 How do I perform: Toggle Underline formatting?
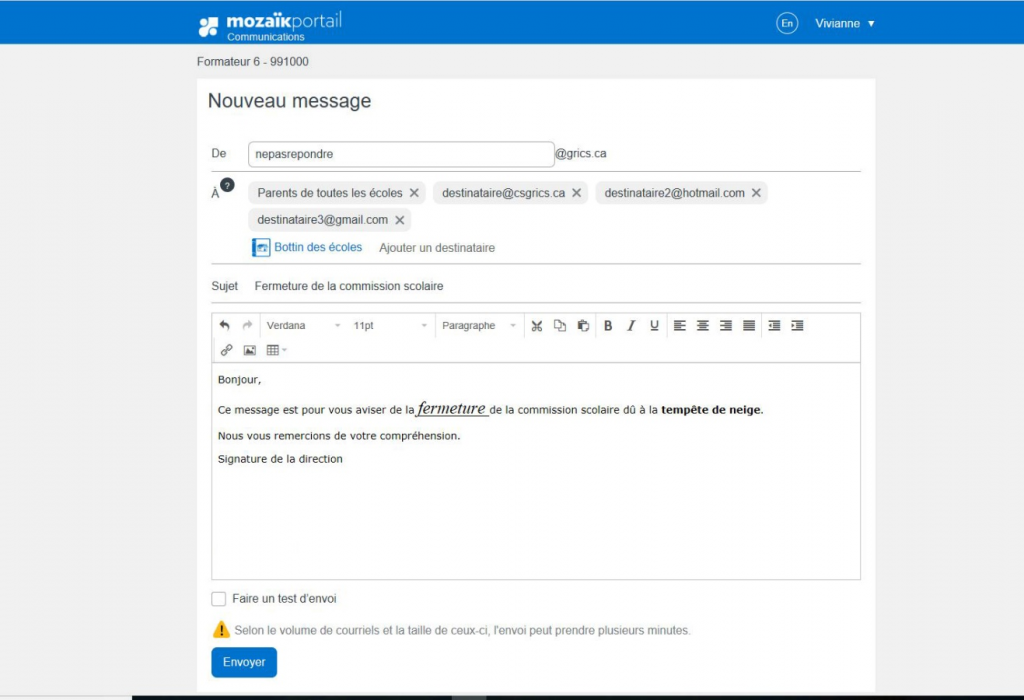654,325
